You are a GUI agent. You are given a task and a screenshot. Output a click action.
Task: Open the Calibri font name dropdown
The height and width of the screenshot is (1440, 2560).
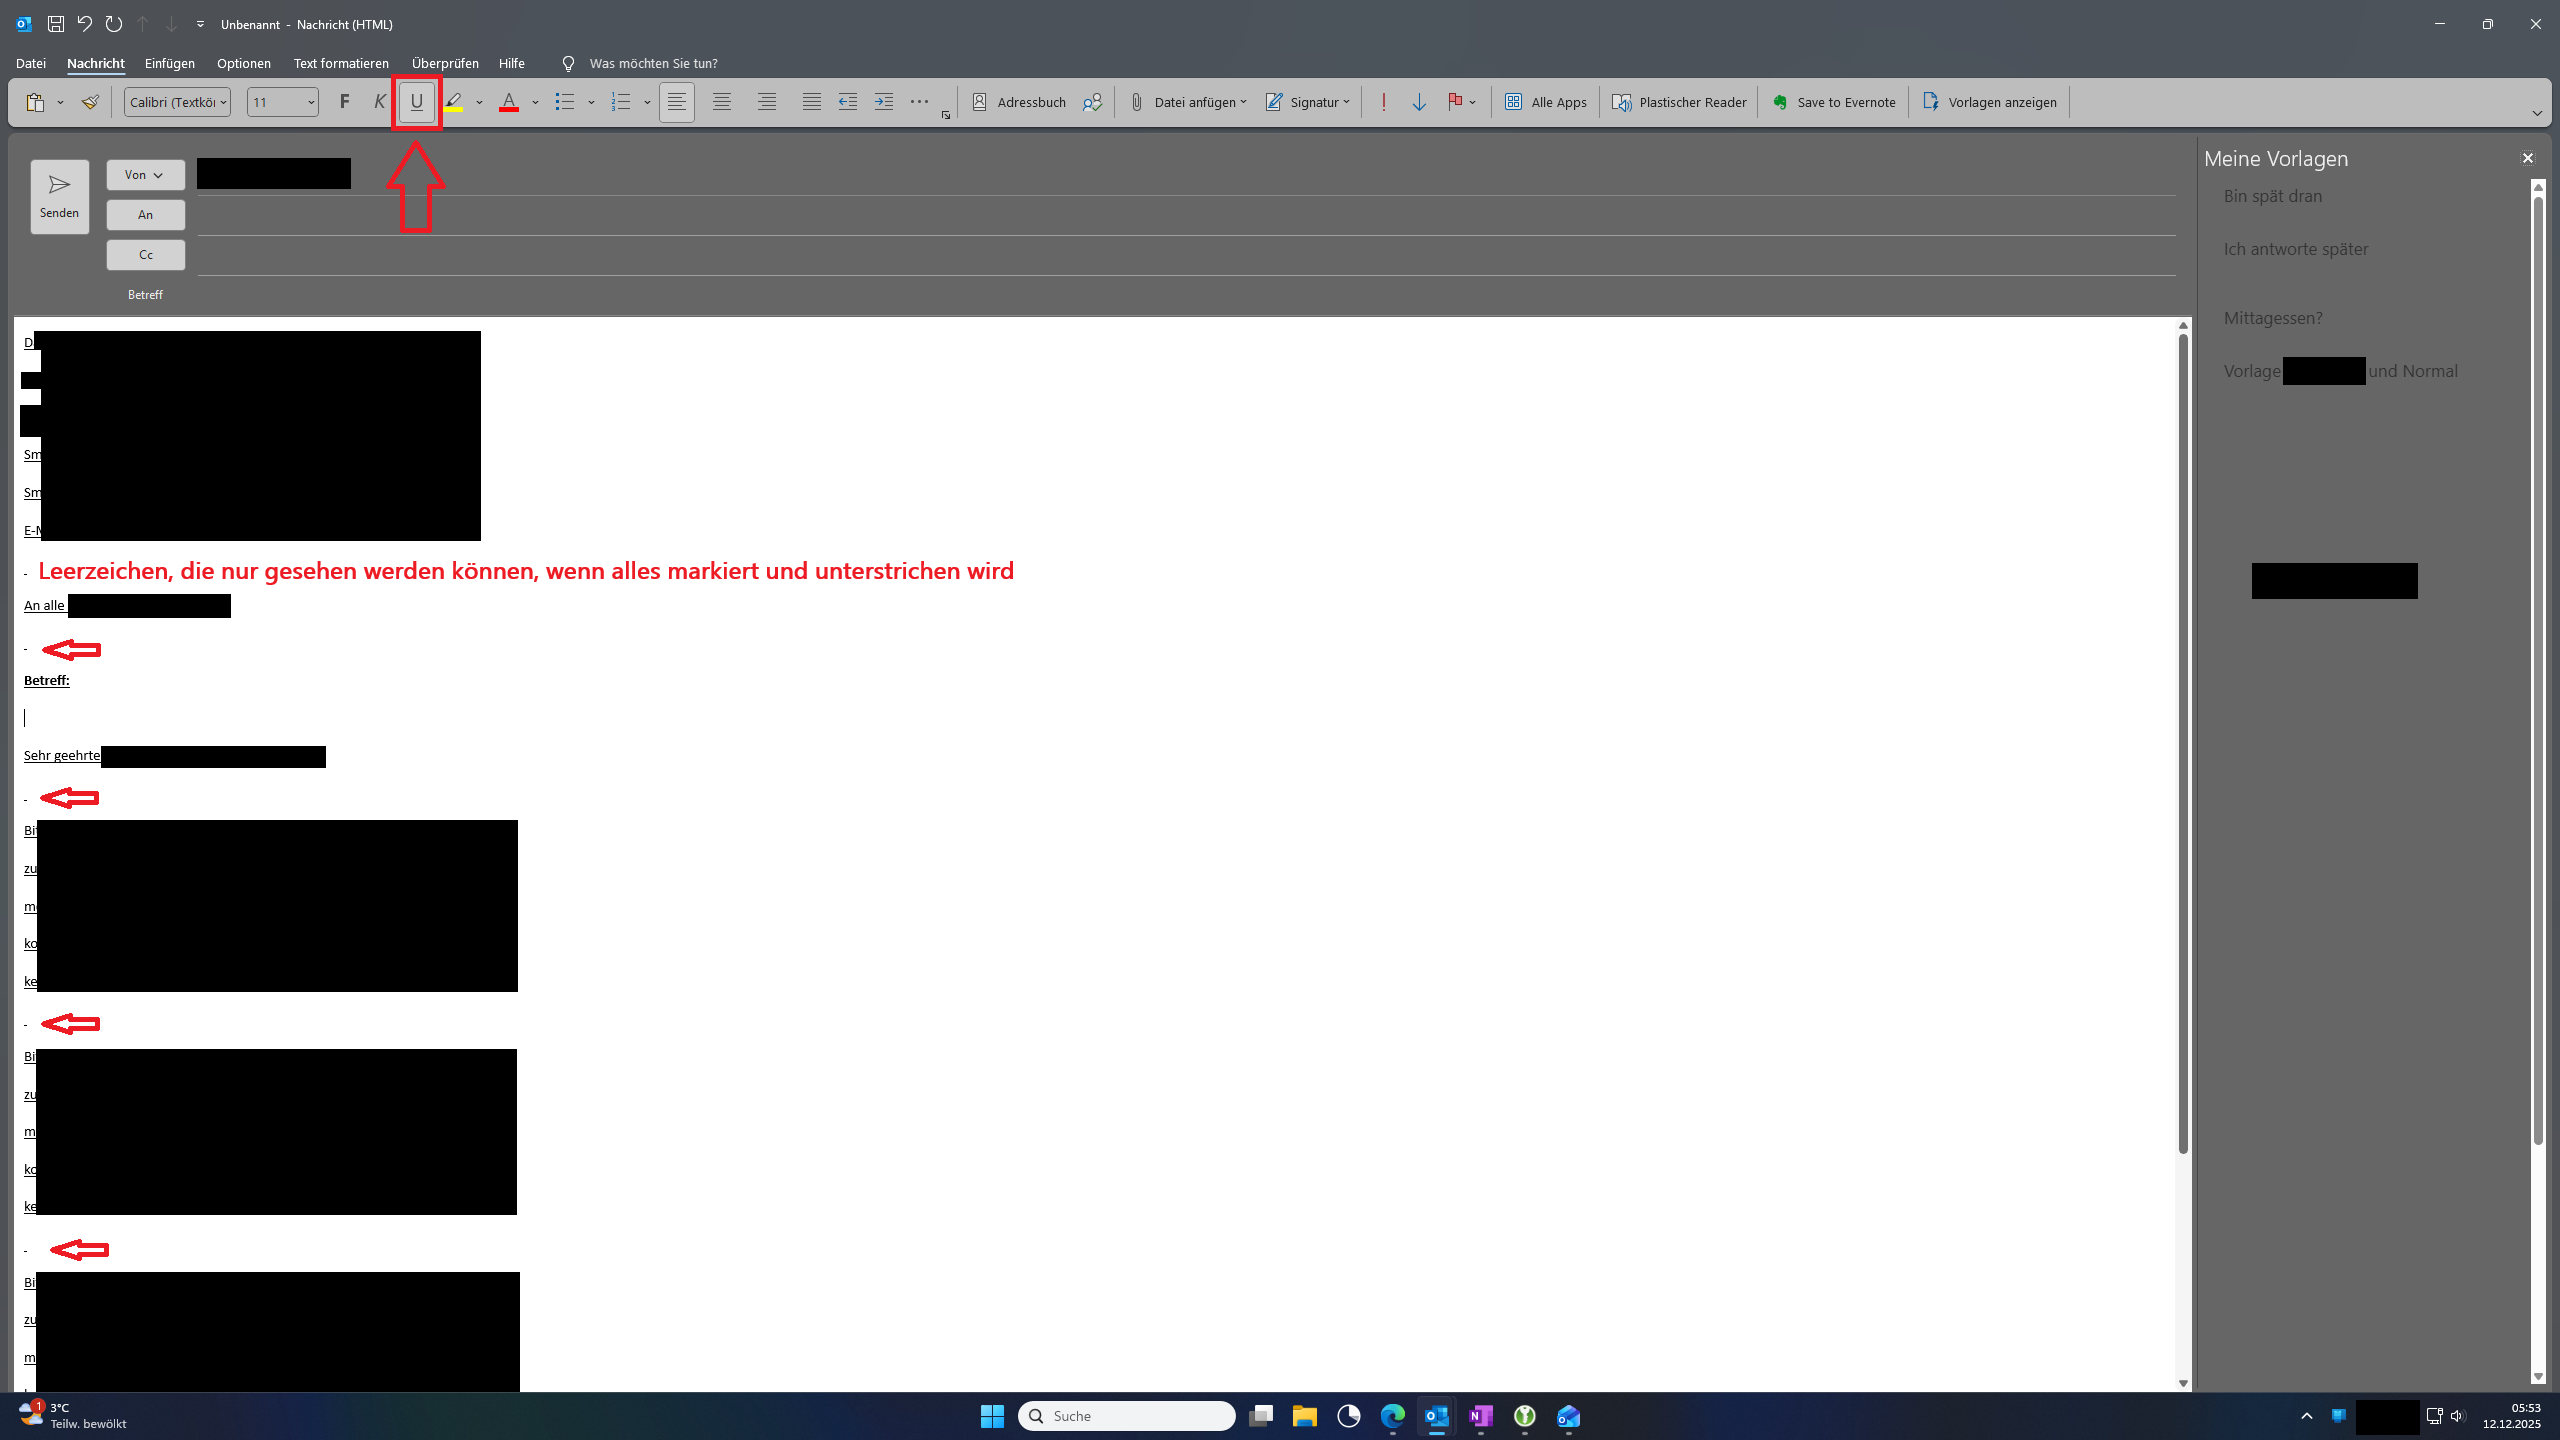225,102
